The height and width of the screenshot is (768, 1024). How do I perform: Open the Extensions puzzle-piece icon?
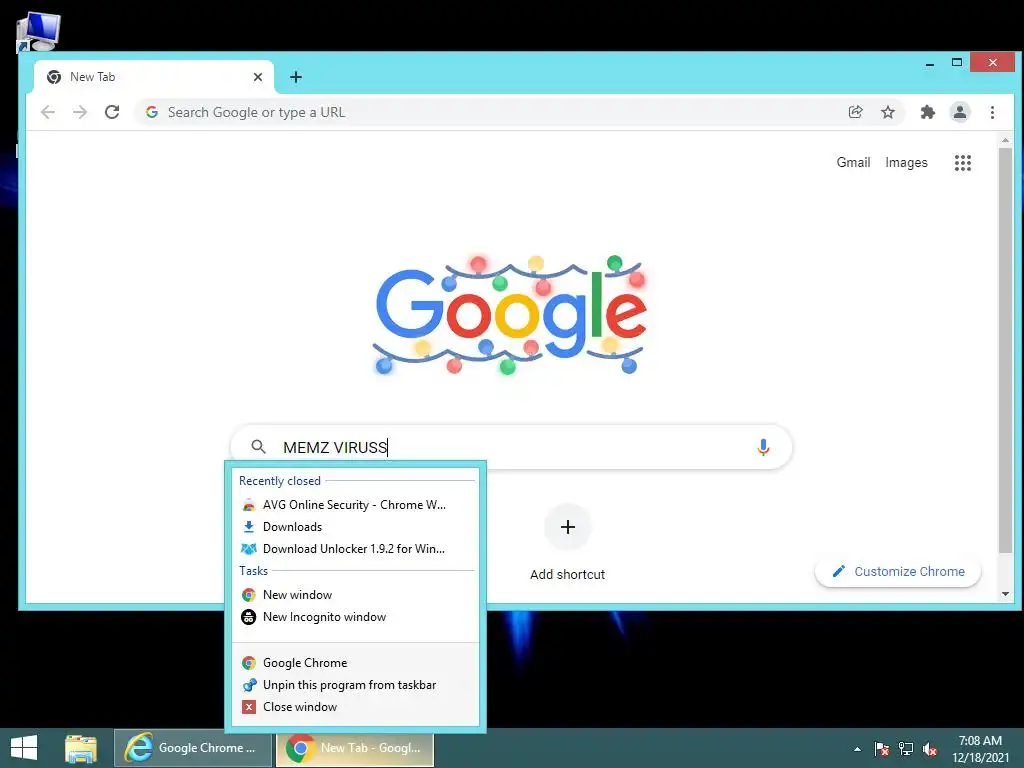(927, 112)
